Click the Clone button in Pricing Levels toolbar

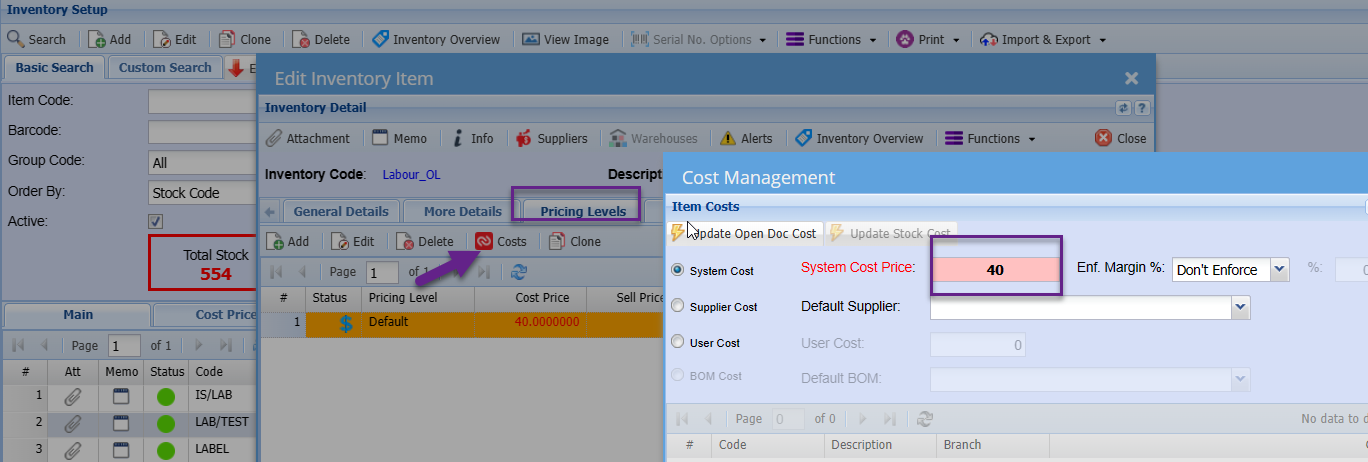pos(574,241)
